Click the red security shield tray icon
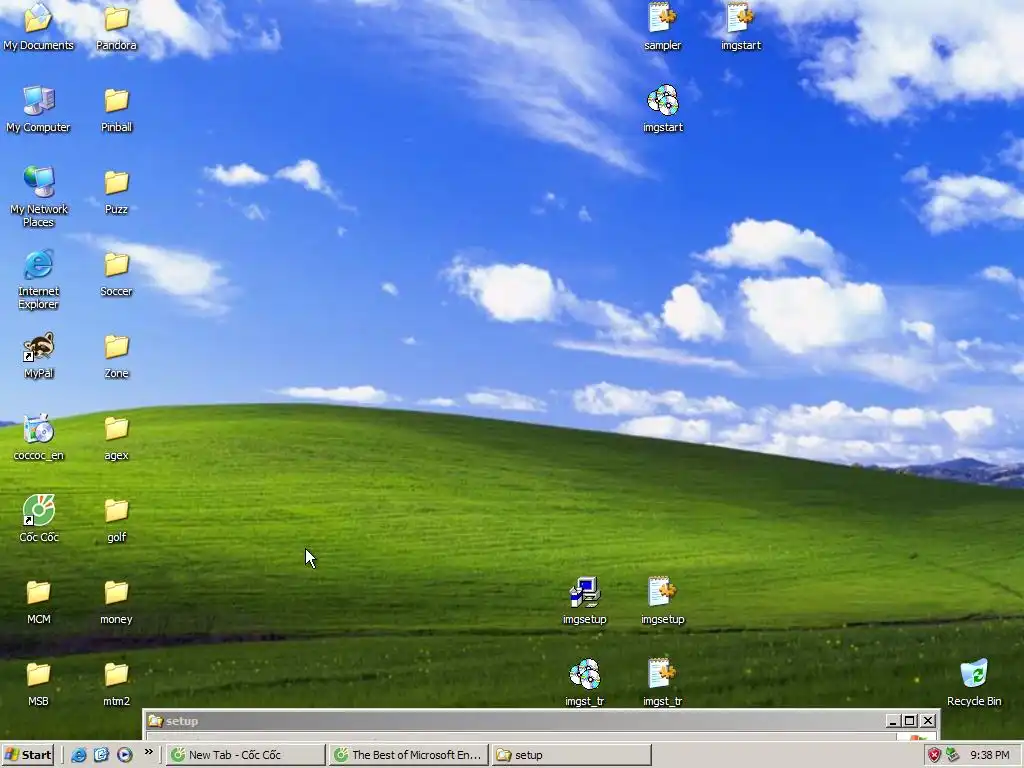This screenshot has height=768, width=1024. [x=935, y=755]
